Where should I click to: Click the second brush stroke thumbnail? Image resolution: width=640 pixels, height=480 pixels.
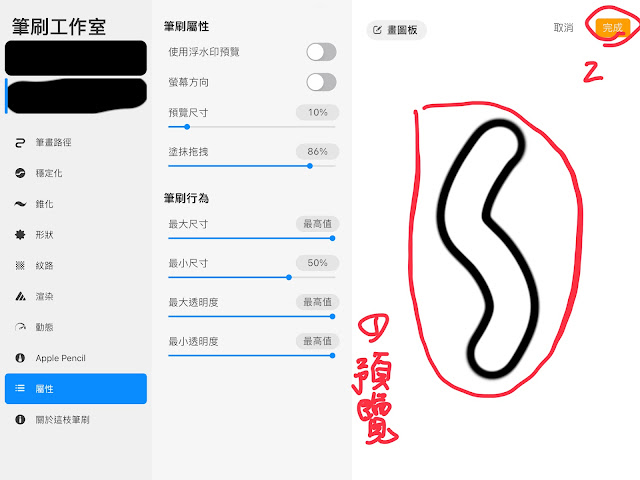(x=77, y=96)
